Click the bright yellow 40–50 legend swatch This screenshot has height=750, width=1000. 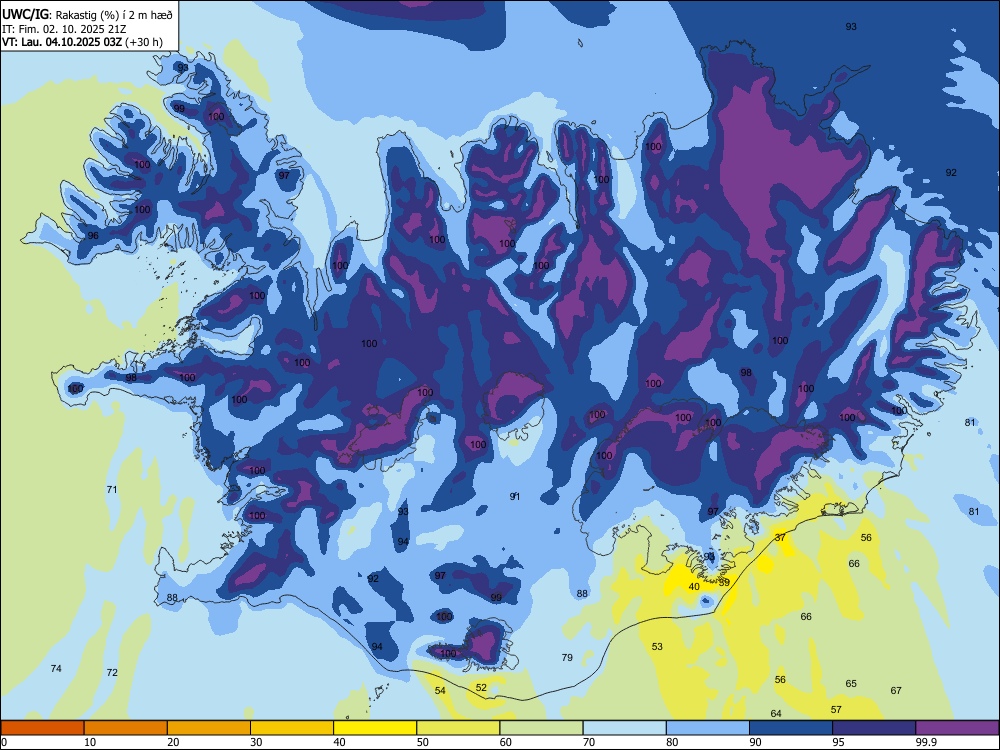click(375, 728)
